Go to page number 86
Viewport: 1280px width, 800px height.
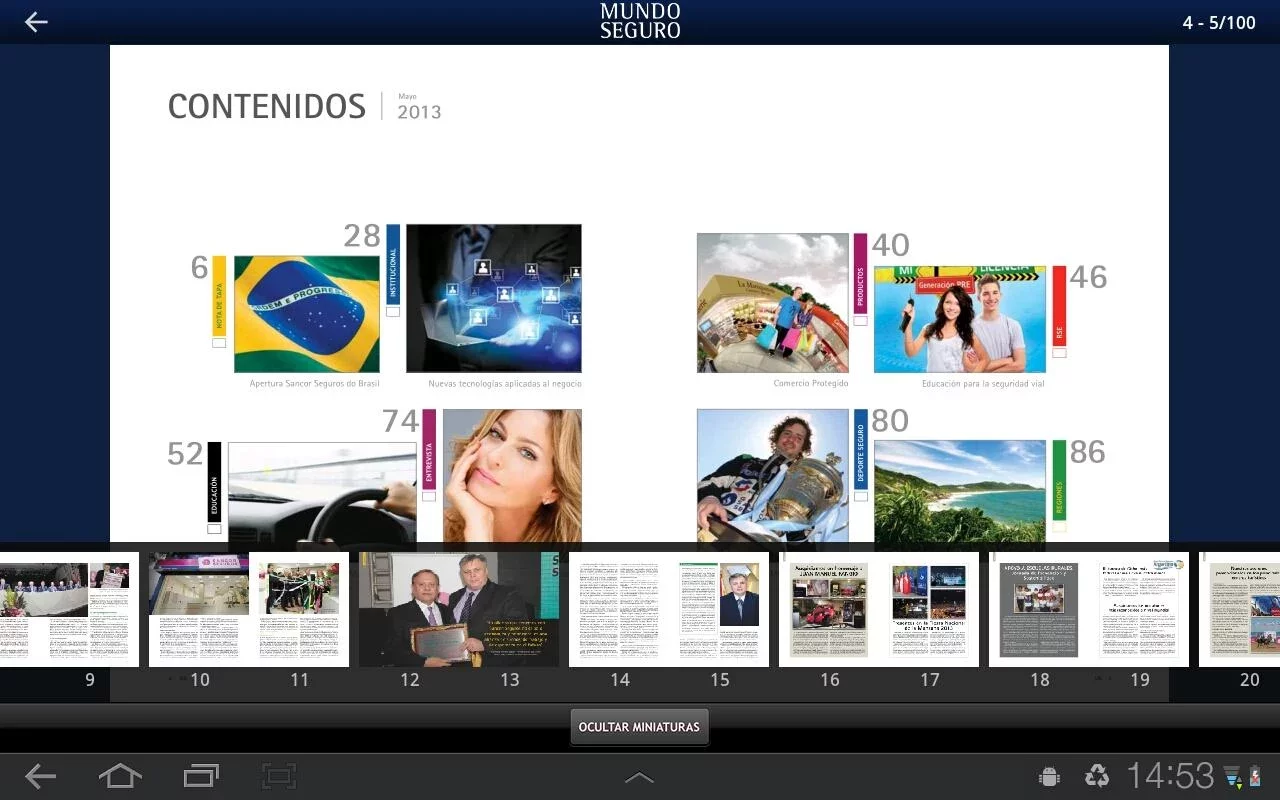point(1088,452)
